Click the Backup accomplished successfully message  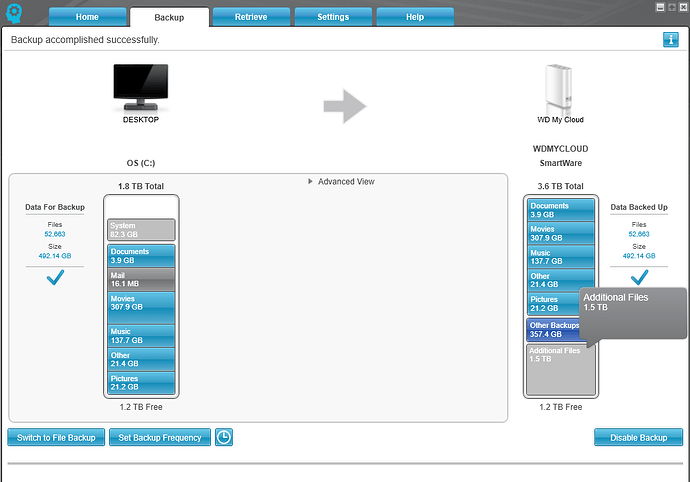(85, 40)
